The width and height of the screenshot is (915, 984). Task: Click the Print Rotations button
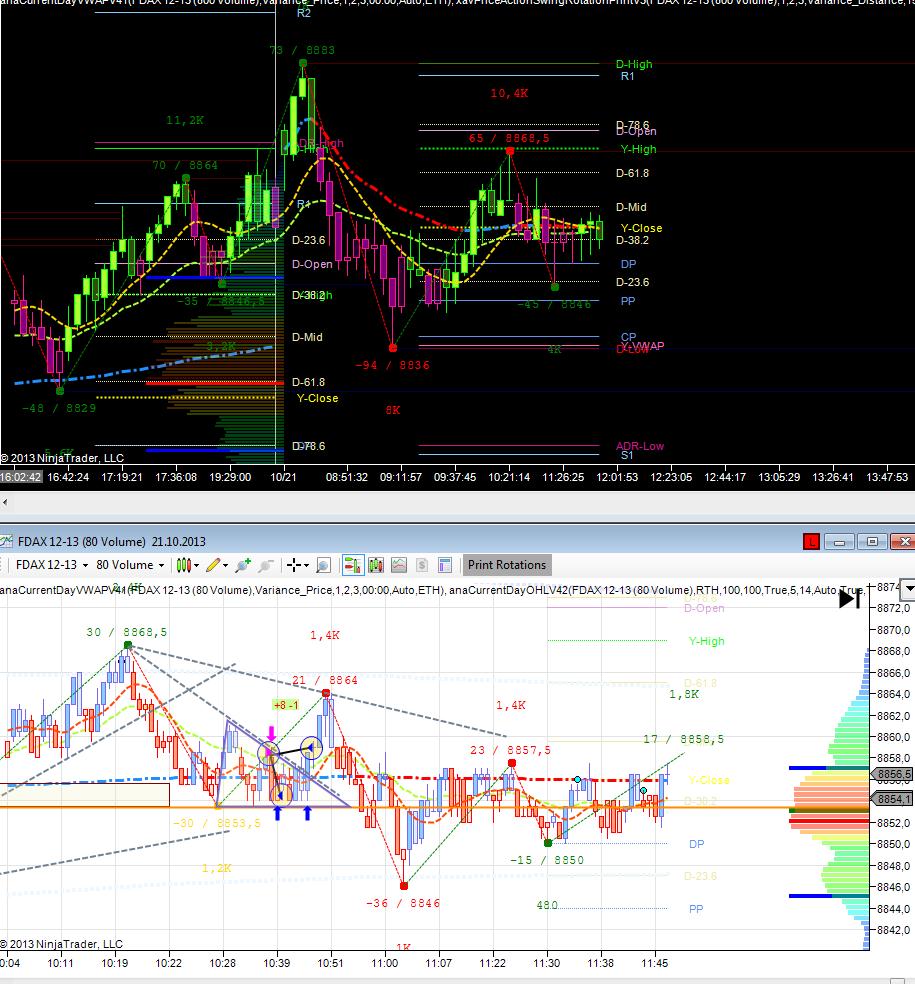tap(507, 565)
